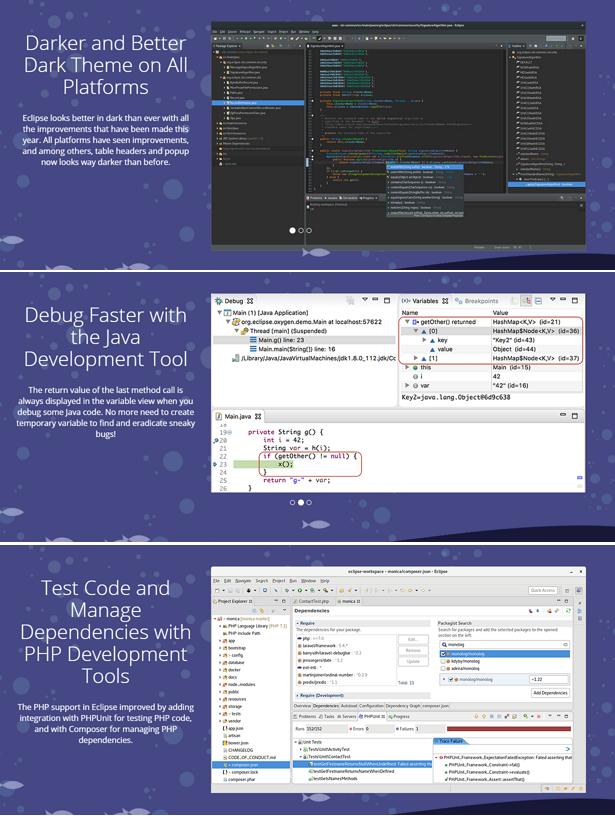
Task: Collapse getOther() returned variable row
Action: click(407, 322)
